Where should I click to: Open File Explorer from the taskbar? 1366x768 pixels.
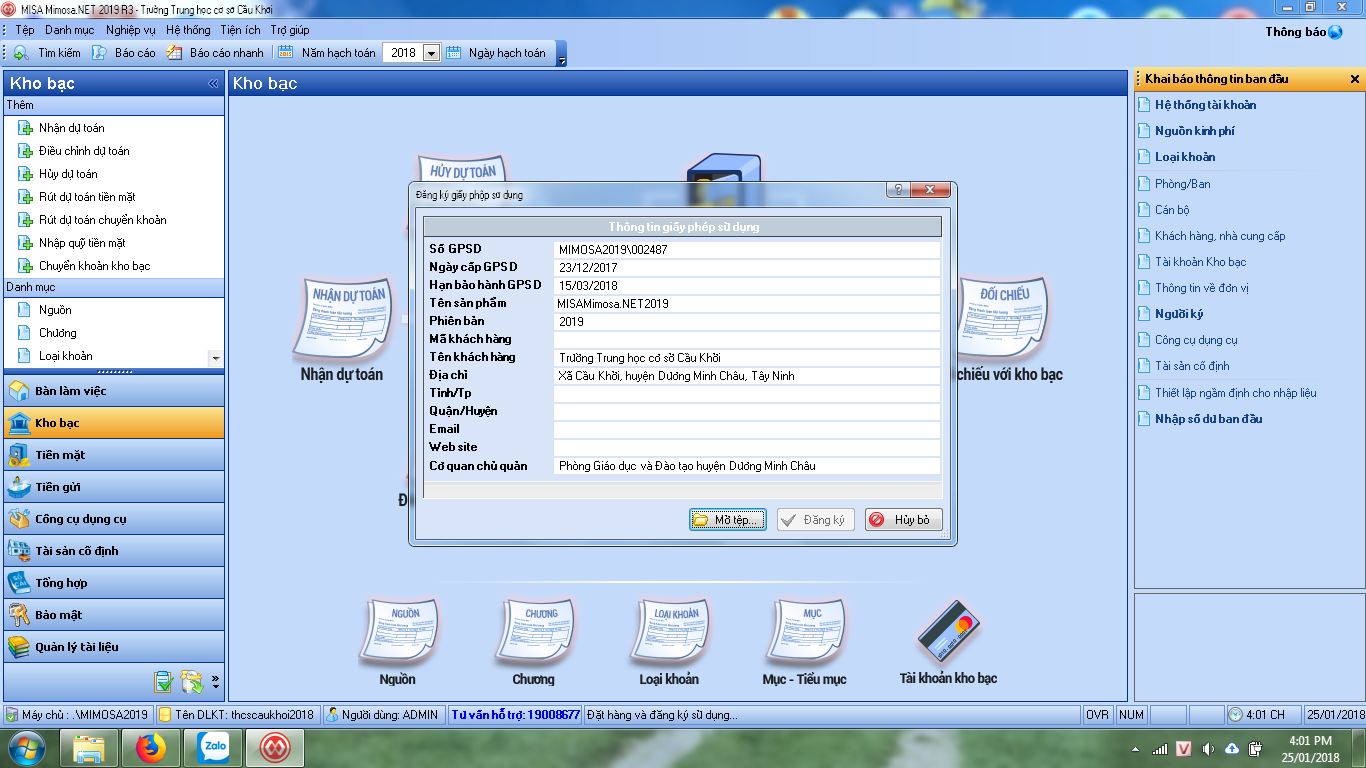(x=89, y=748)
